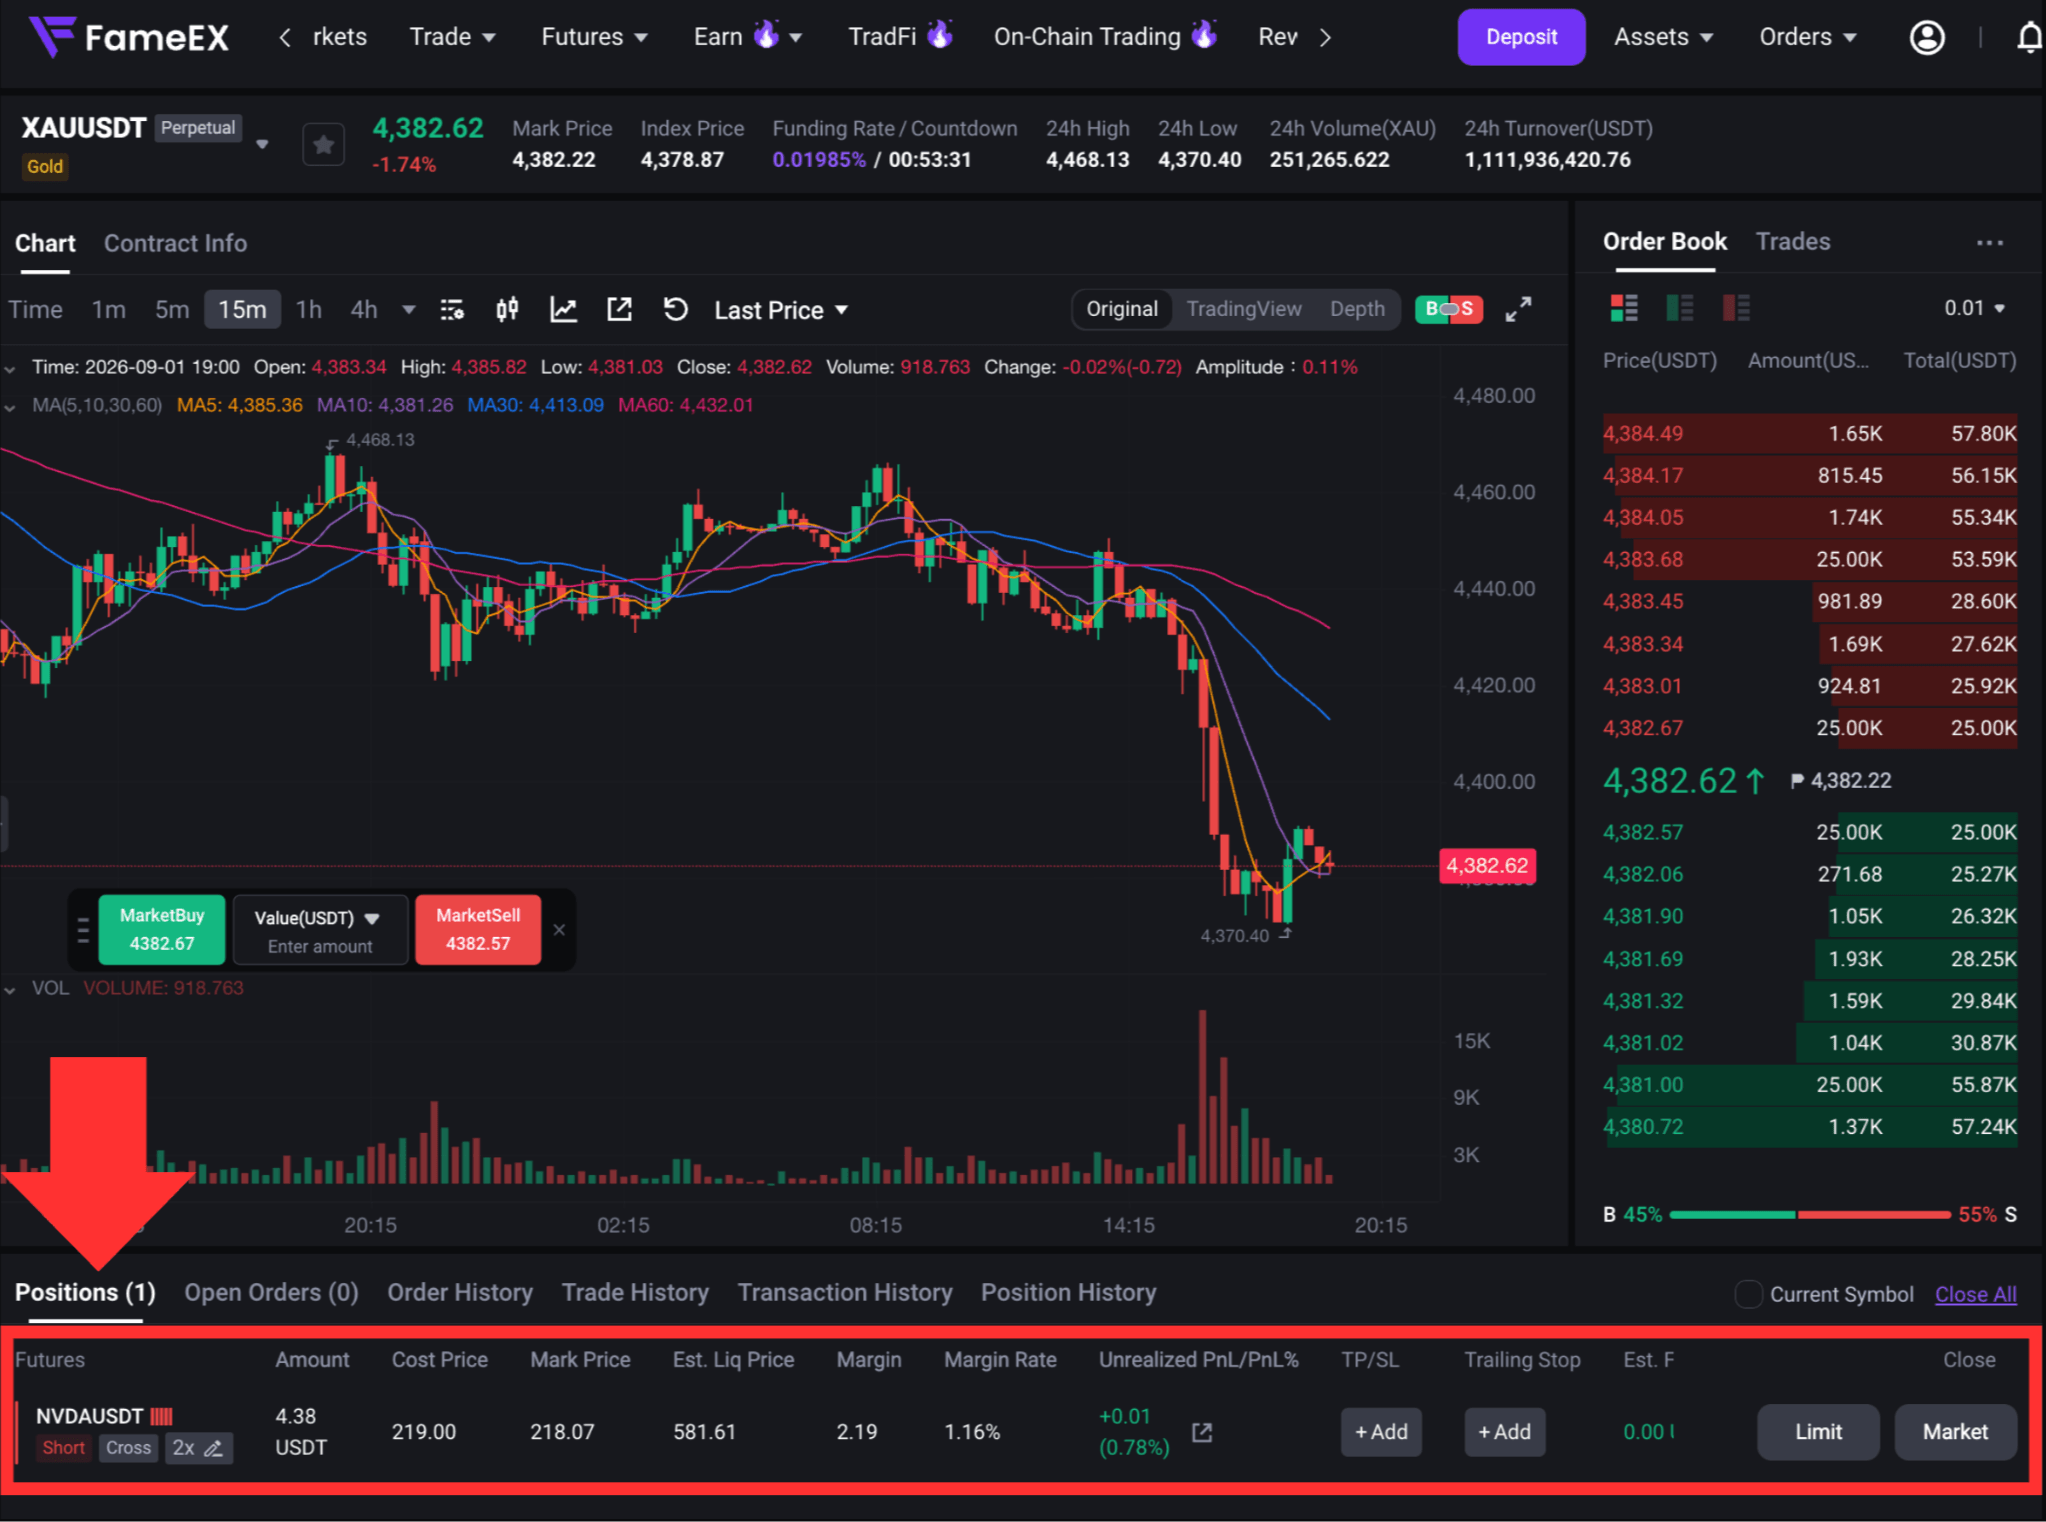Close NVDAUSDT position at Market price
This screenshot has width=2046, height=1522.
1955,1432
